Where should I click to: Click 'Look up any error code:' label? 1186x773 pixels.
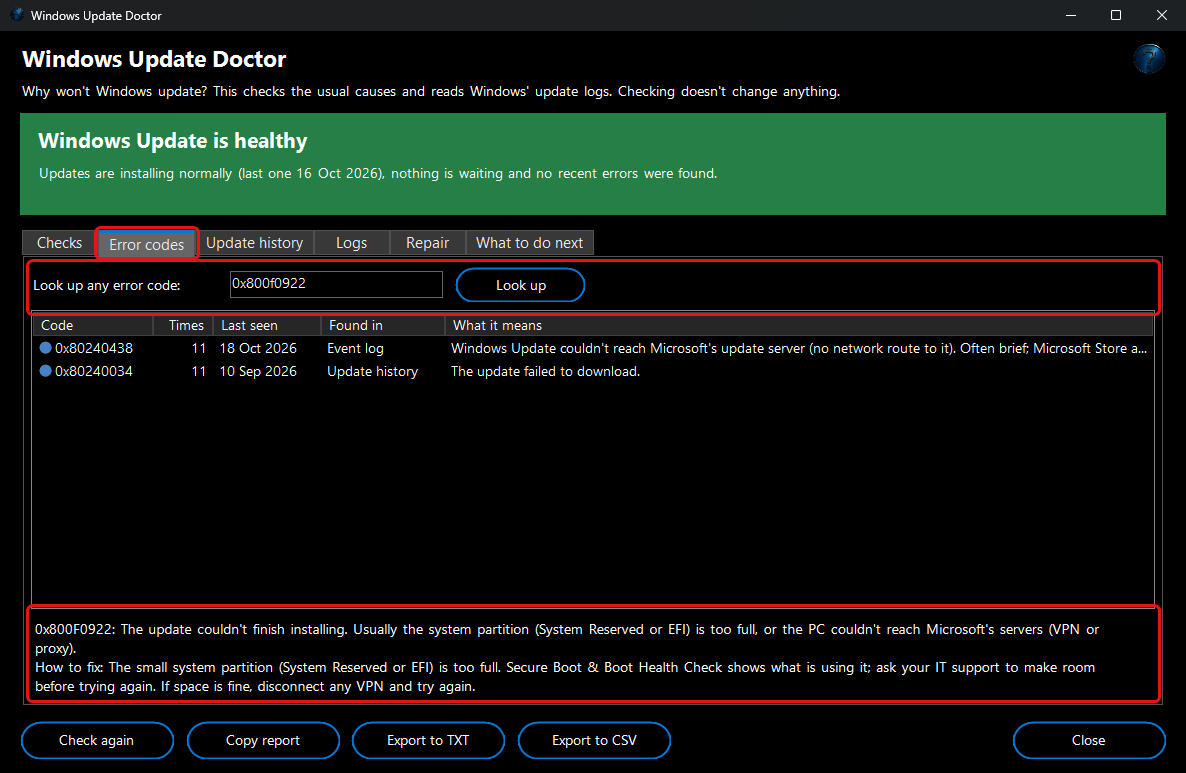(x=107, y=285)
